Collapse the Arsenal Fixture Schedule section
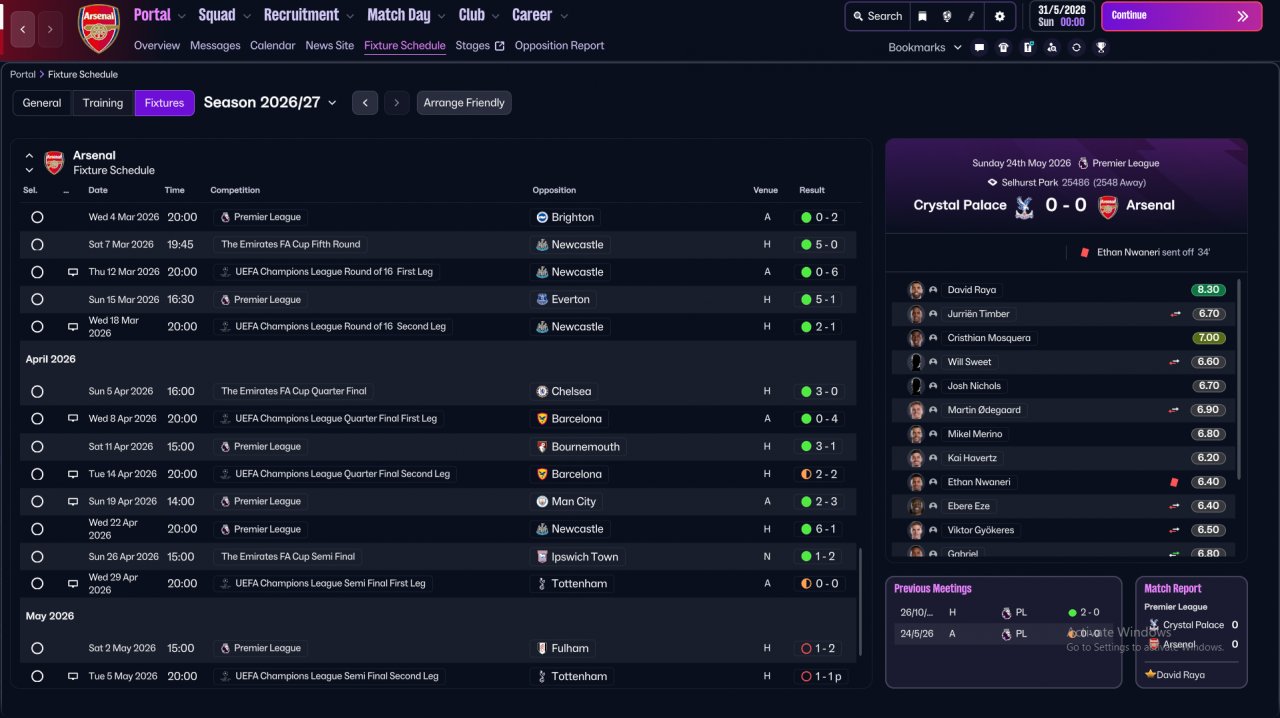 (x=29, y=156)
